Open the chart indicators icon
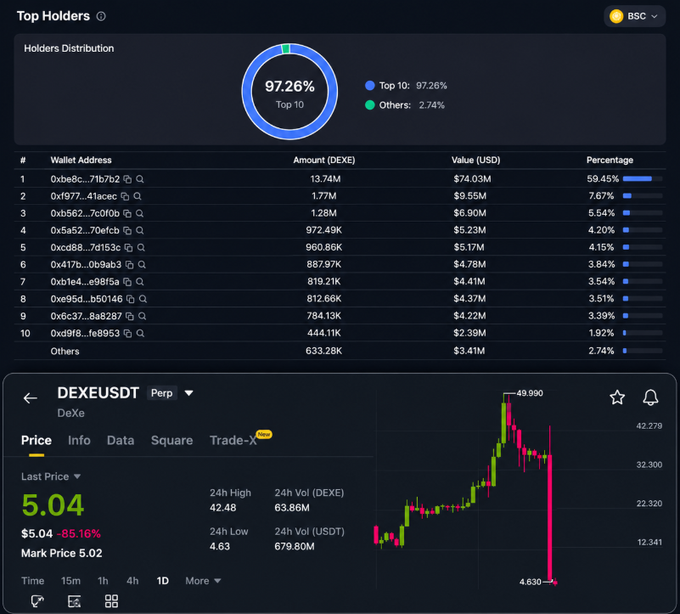Screen dimensions: 680x614 [x=74, y=601]
